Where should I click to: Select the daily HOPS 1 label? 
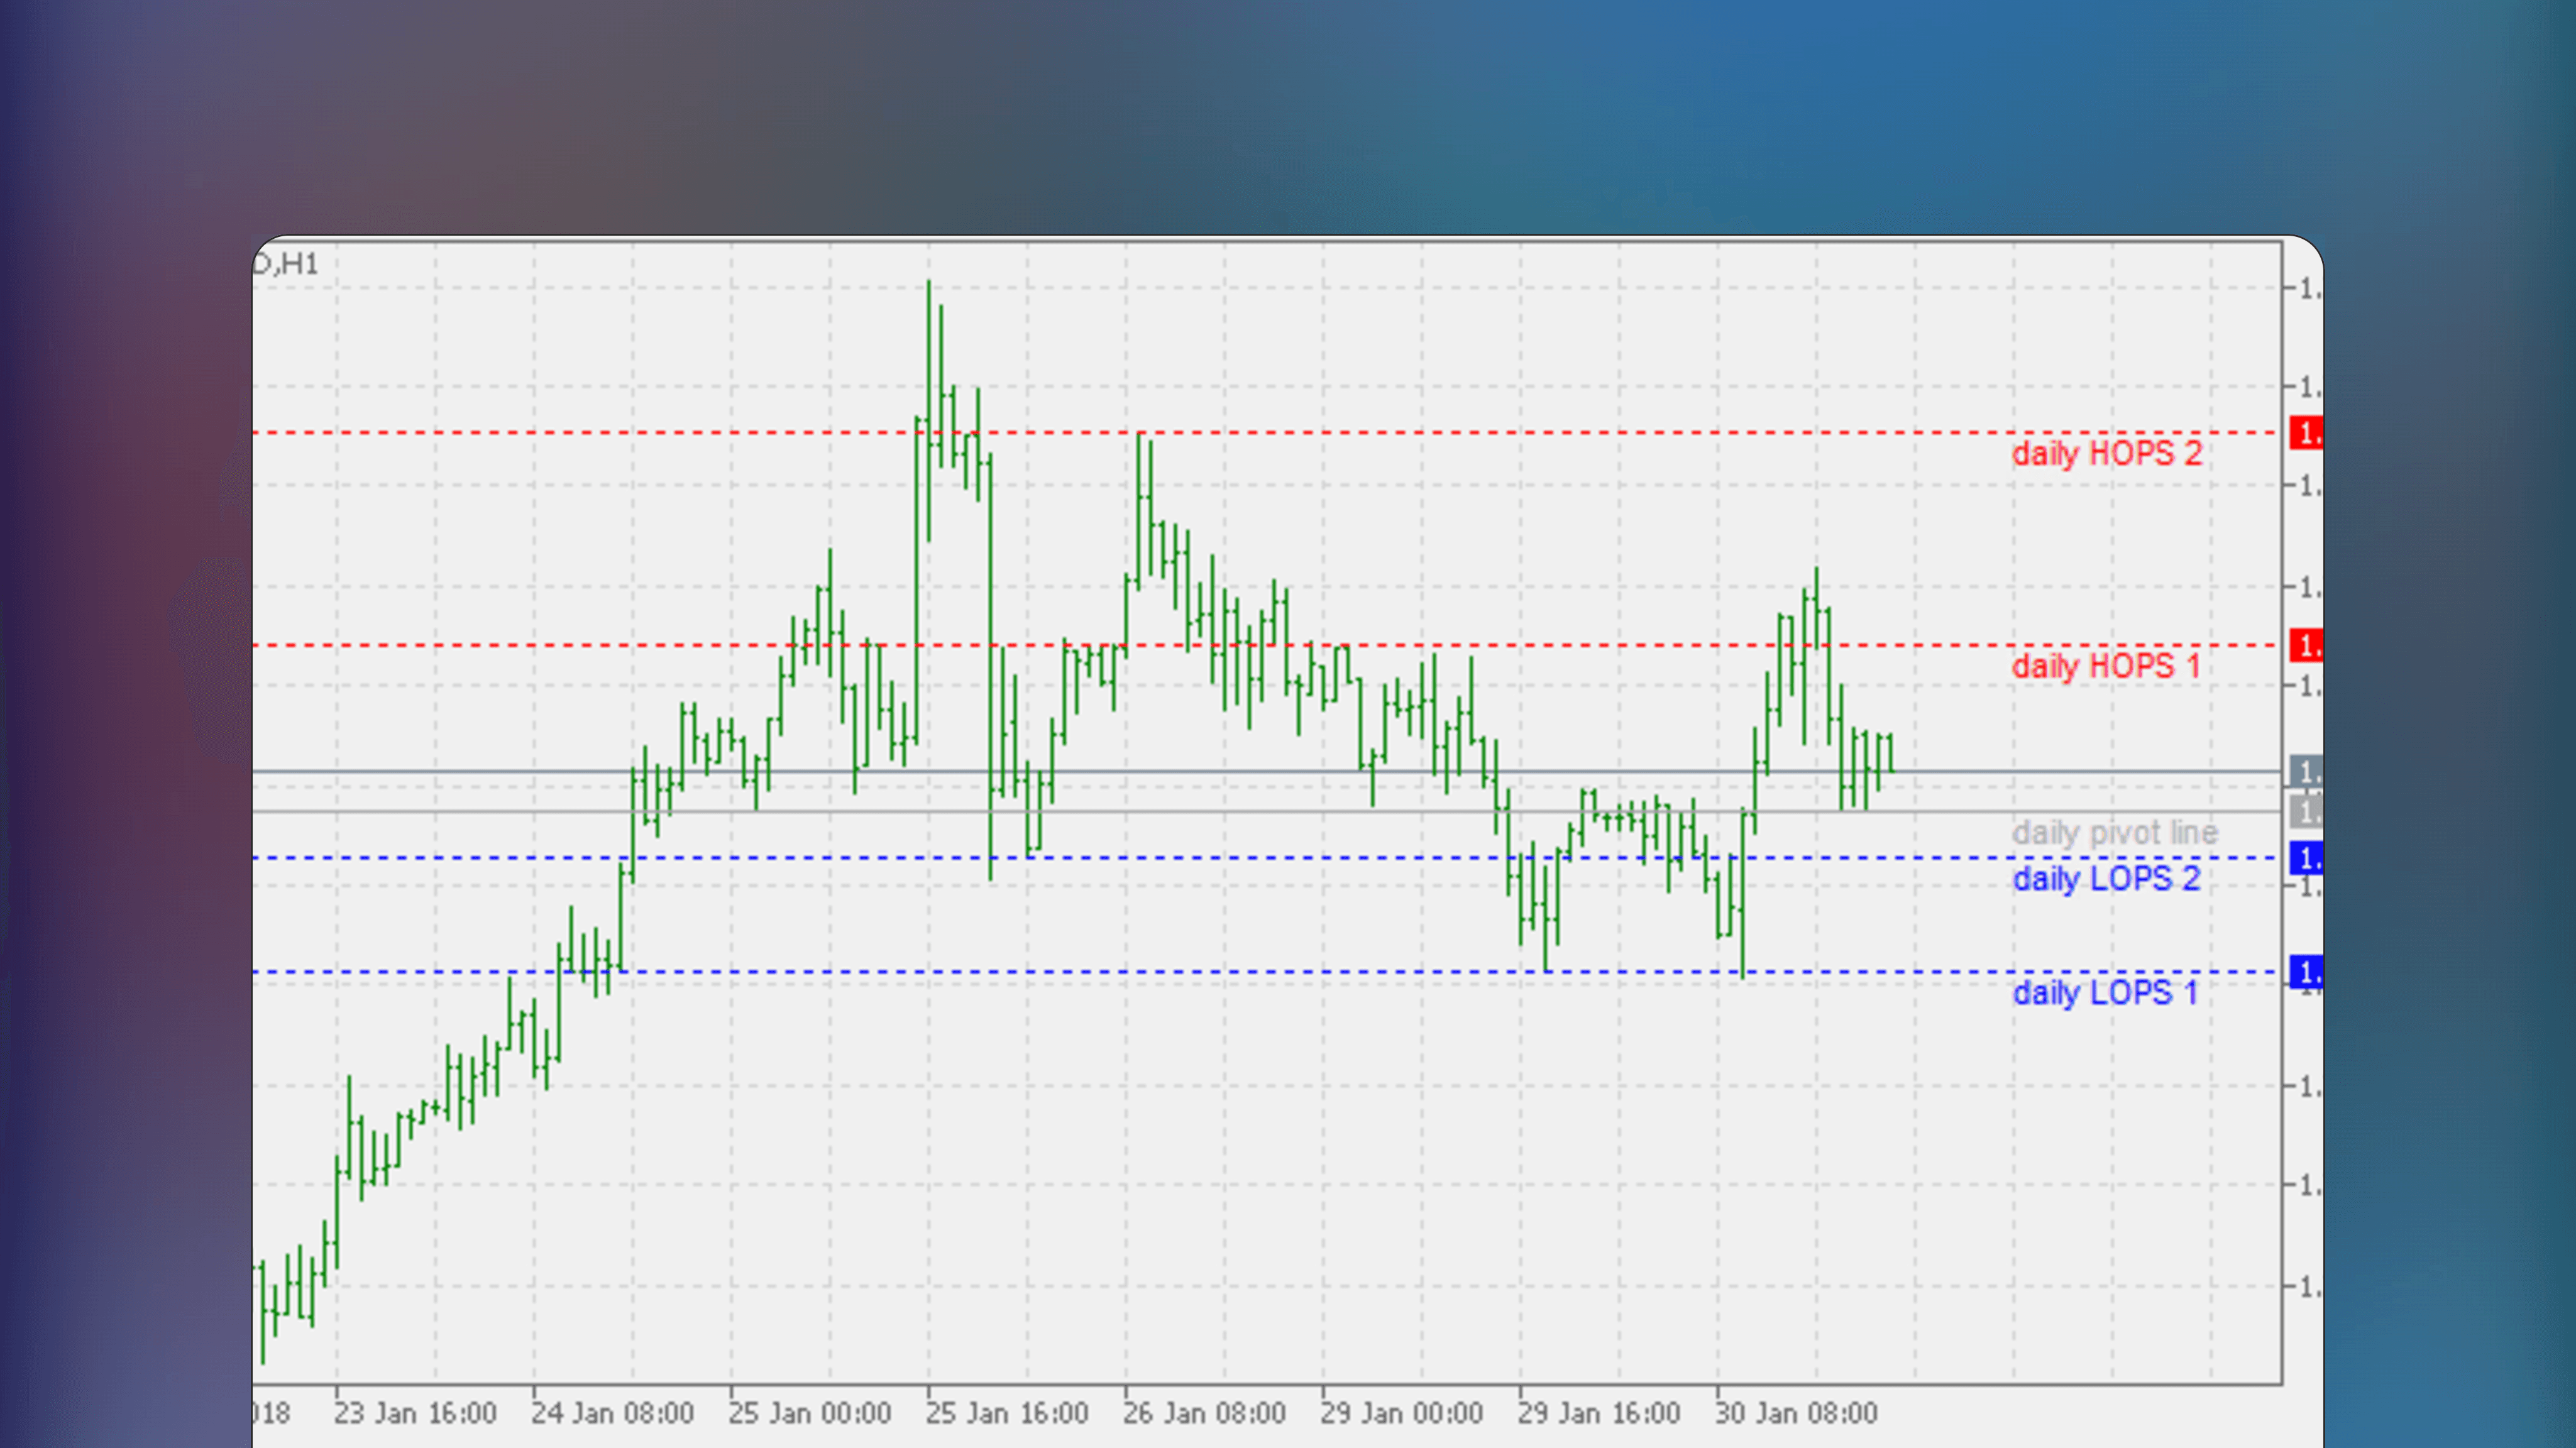click(x=2106, y=667)
